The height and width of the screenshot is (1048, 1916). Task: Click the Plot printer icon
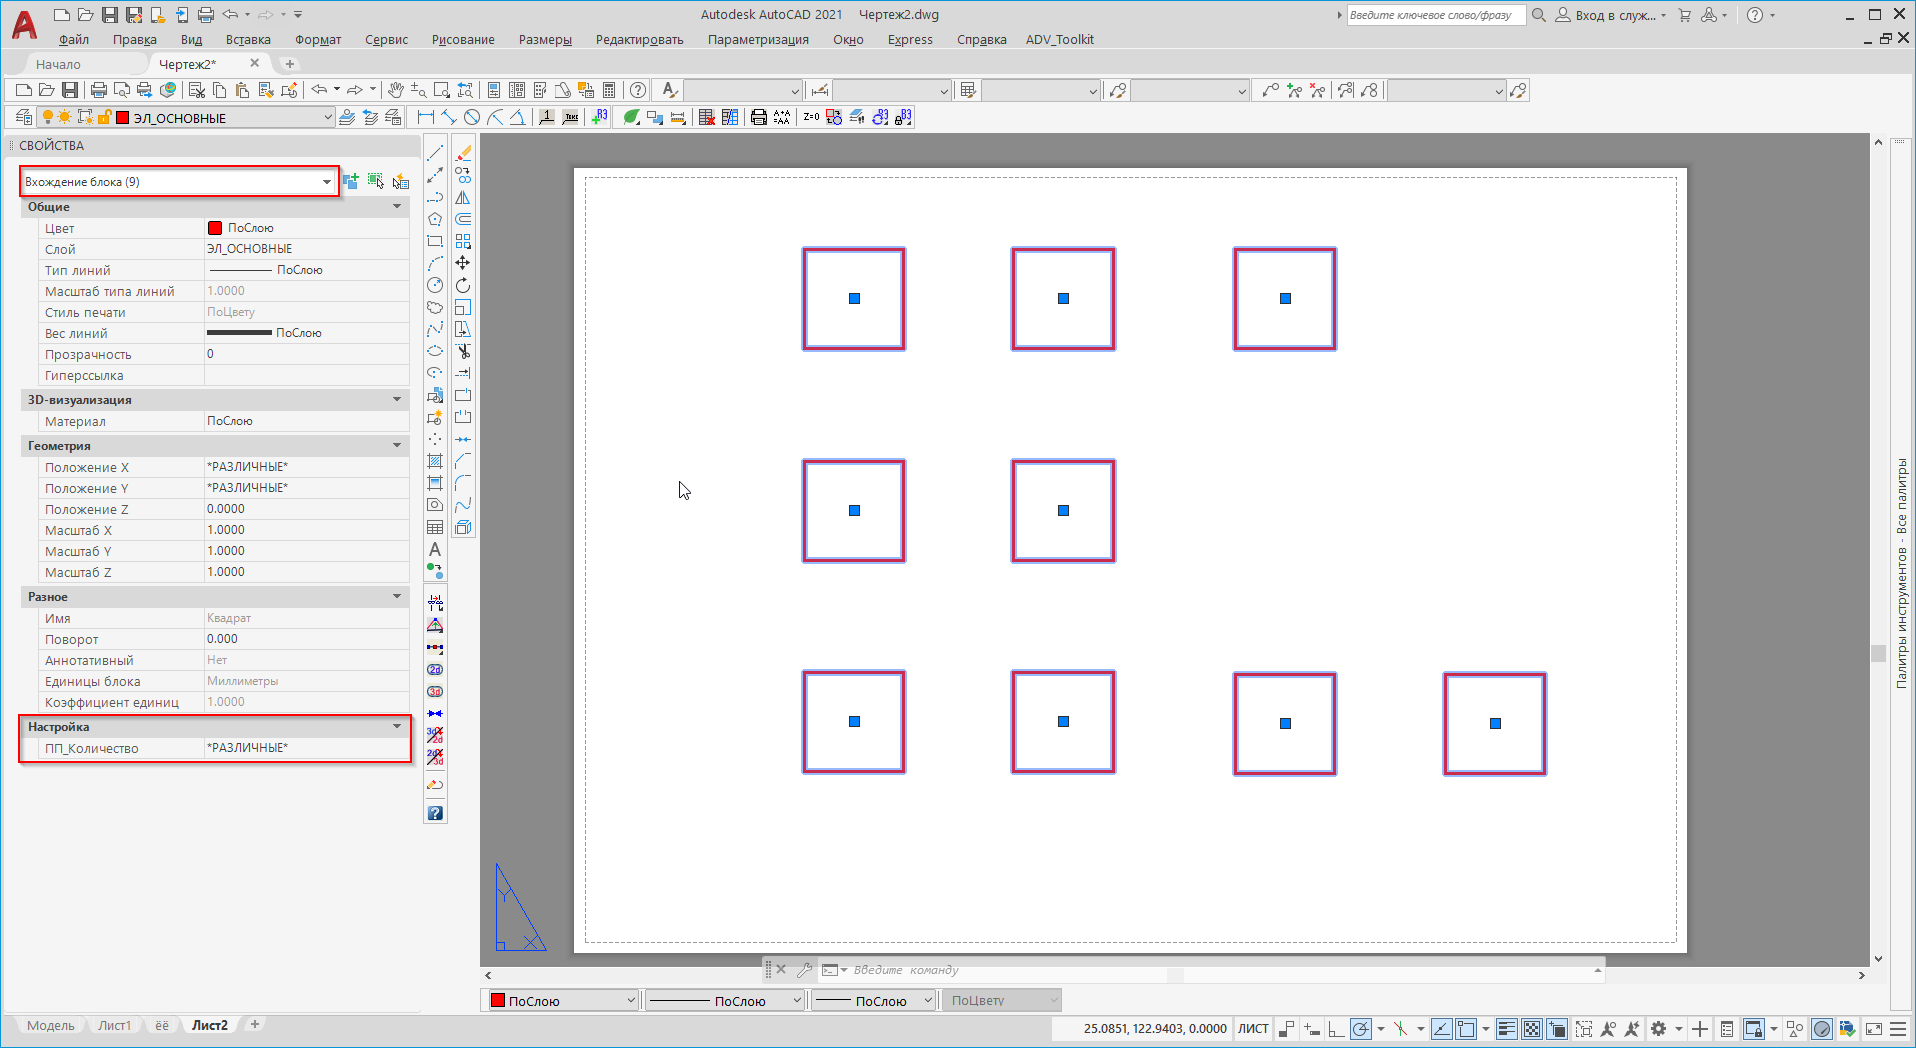[x=99, y=90]
